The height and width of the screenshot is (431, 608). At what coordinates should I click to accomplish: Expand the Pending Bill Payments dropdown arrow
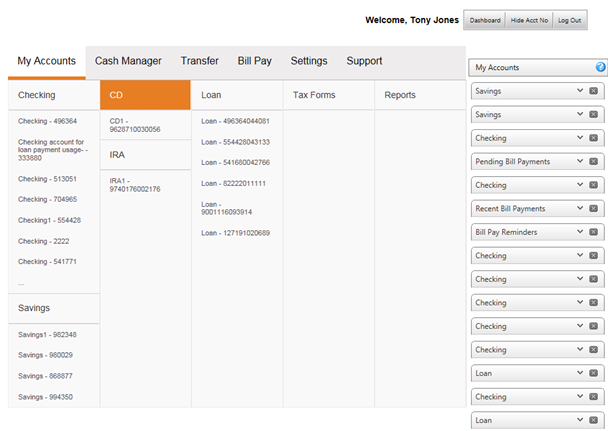tap(579, 161)
